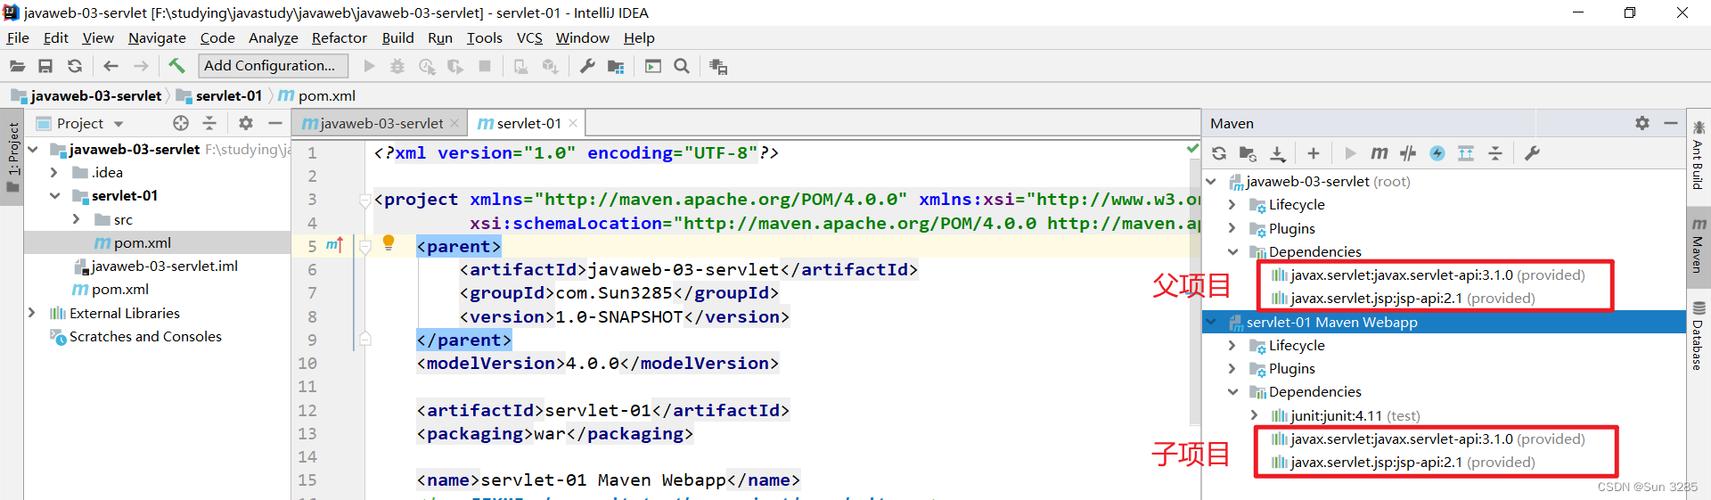Open the Project view dropdown

pyautogui.click(x=118, y=124)
